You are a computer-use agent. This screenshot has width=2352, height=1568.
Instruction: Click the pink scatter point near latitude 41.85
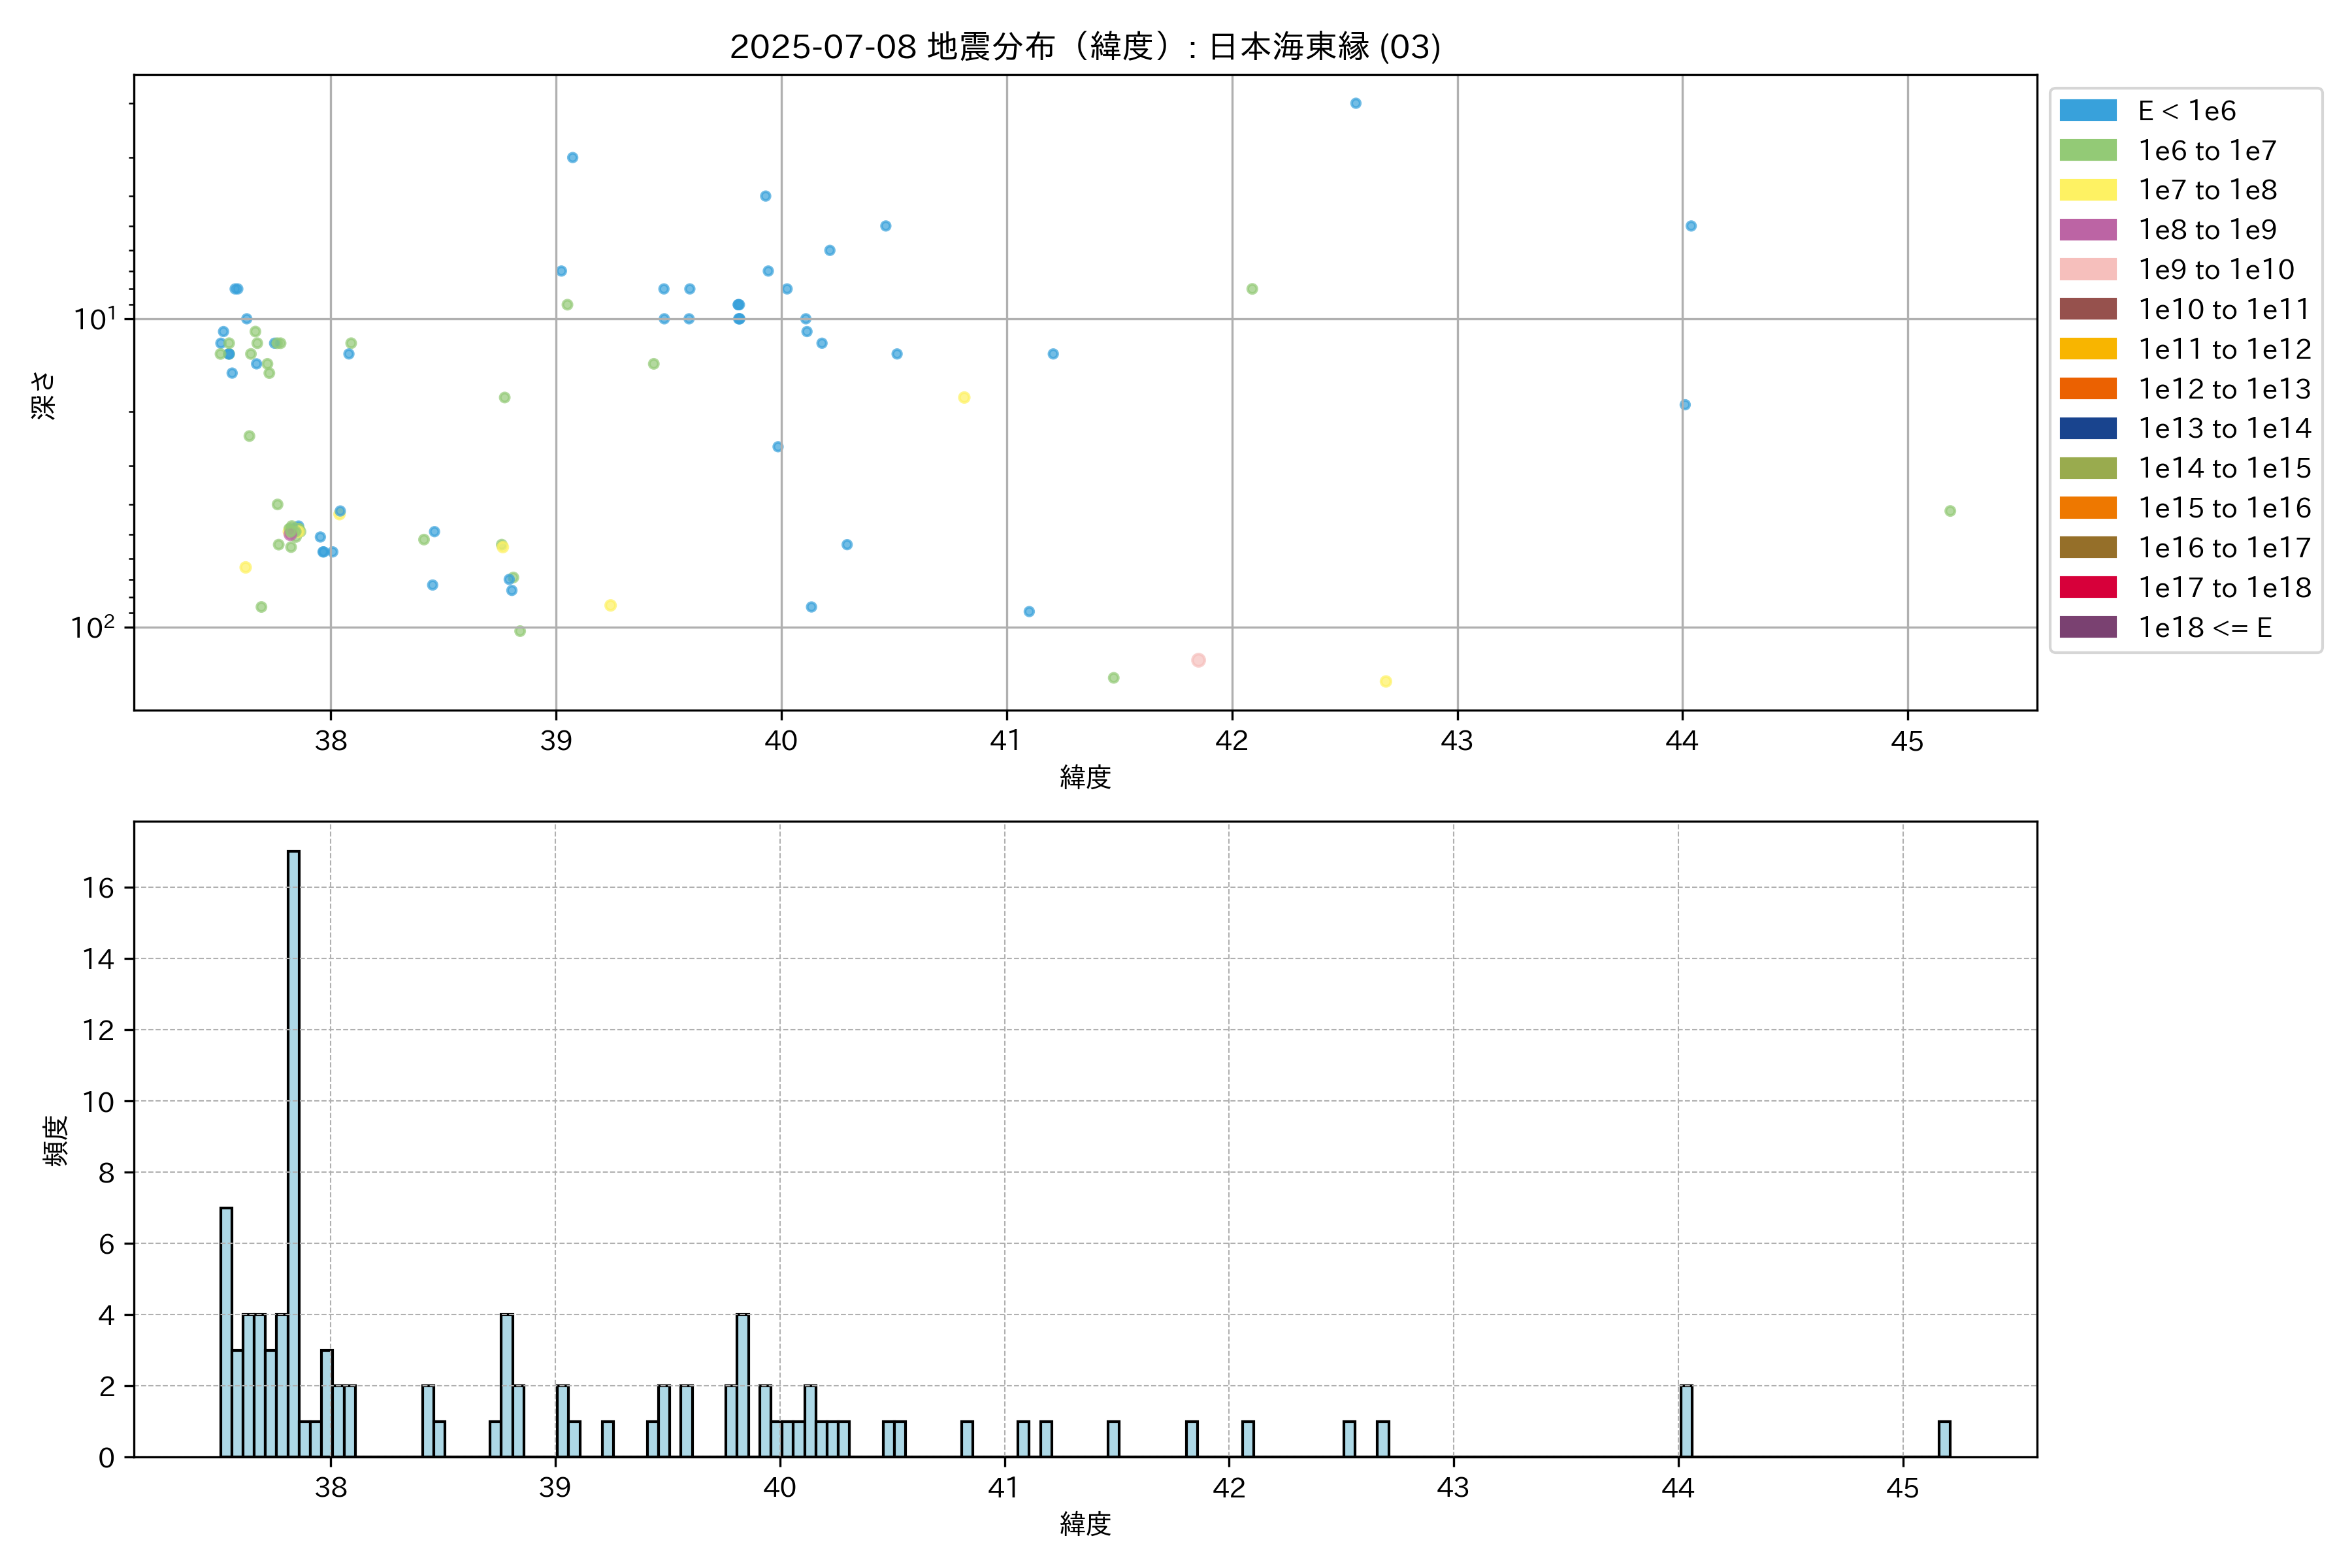[1198, 660]
